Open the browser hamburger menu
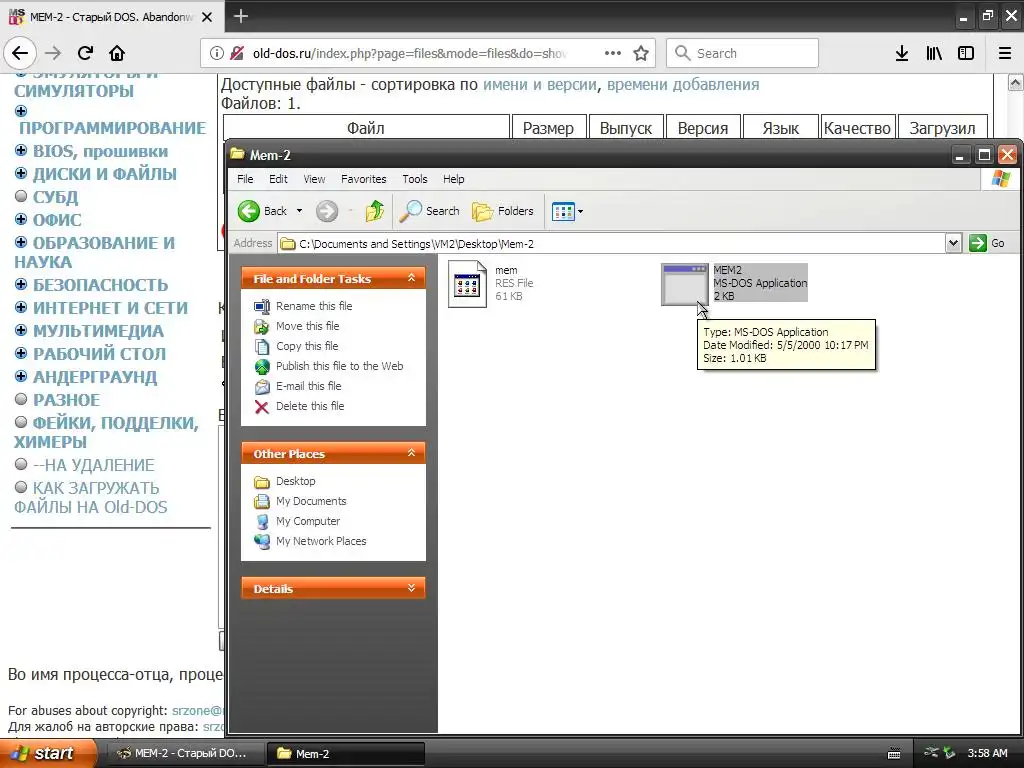 [x=1005, y=53]
